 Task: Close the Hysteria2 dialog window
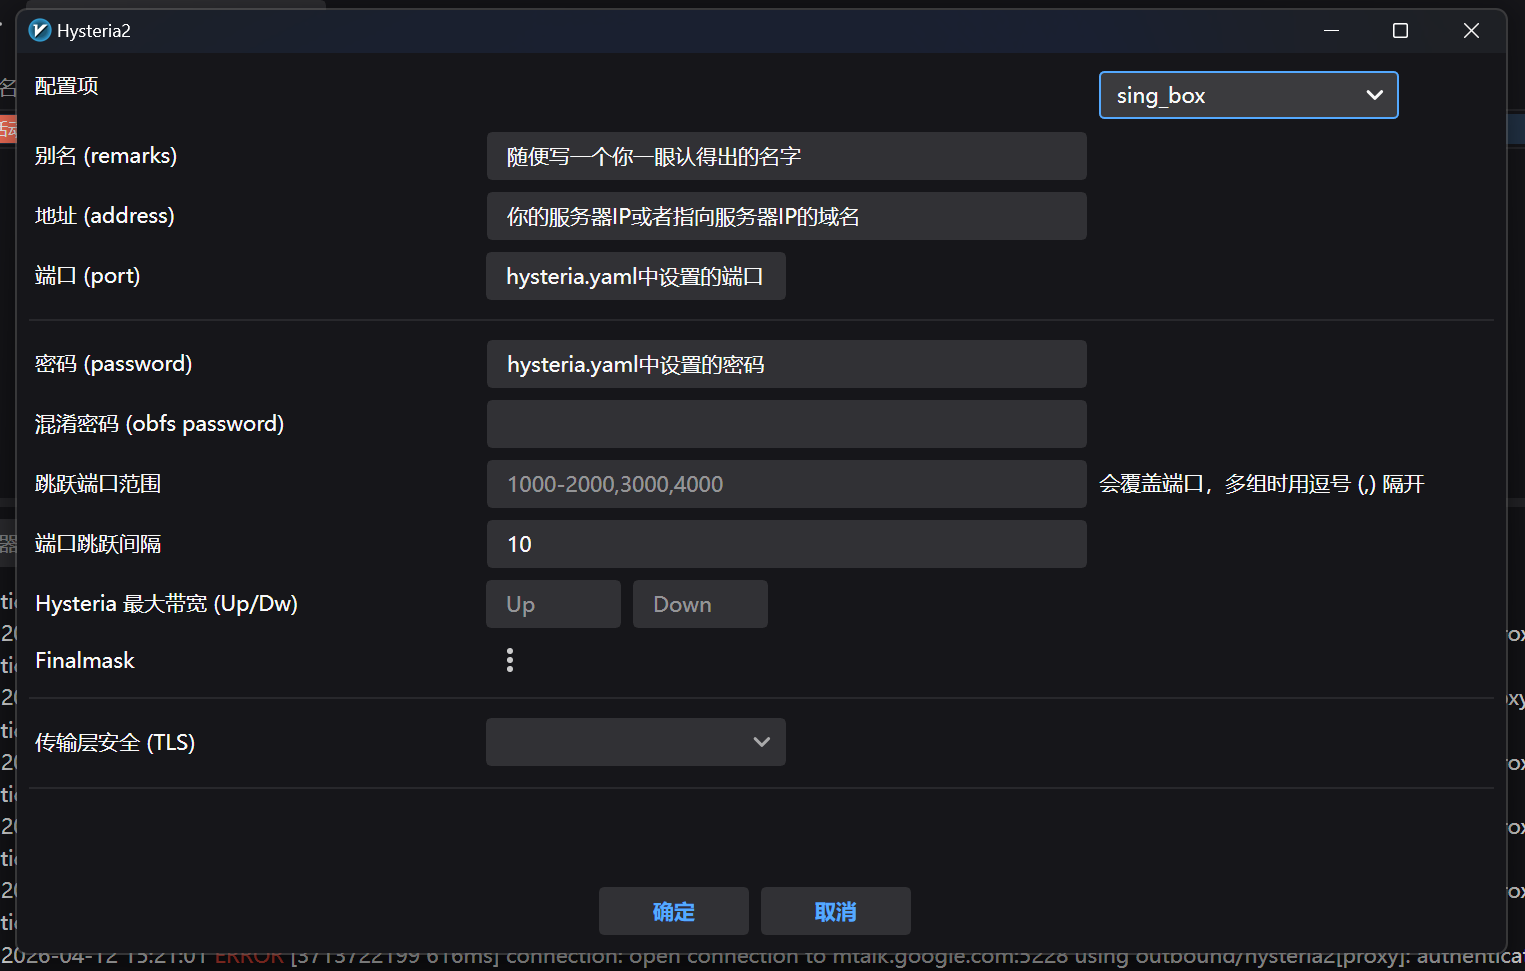point(1471,31)
